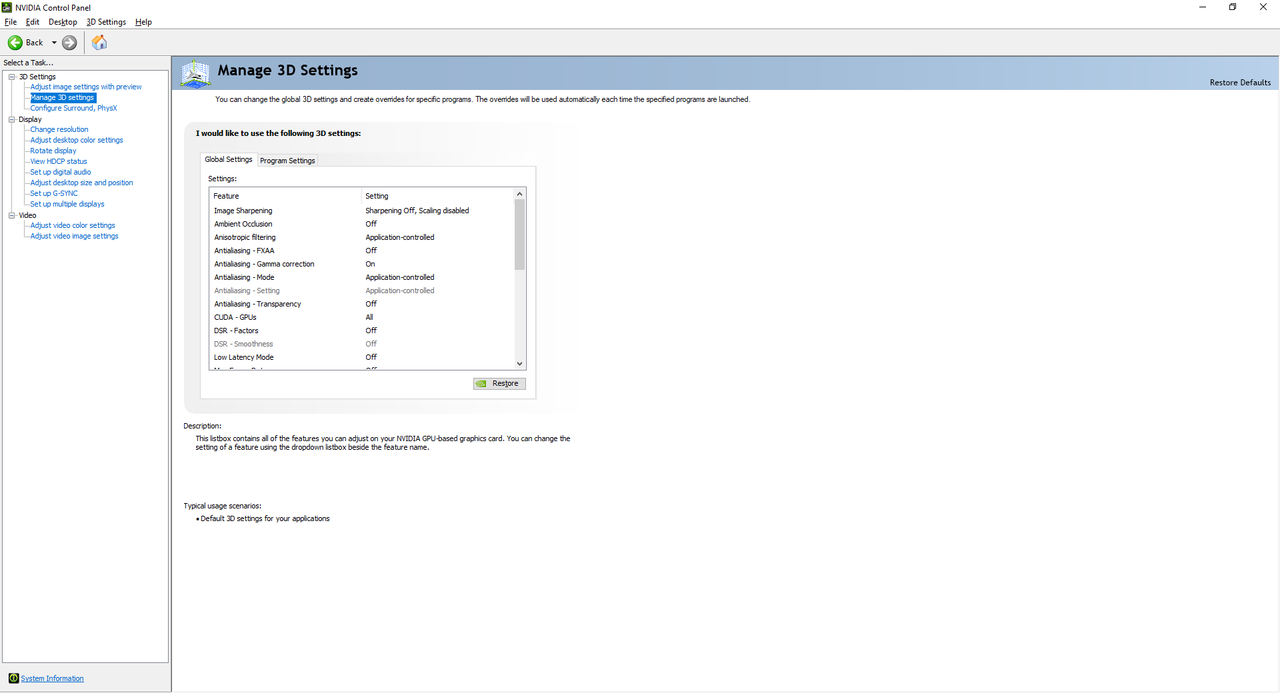Image resolution: width=1280 pixels, height=693 pixels.
Task: Collapse the Display tree node
Action: coord(12,119)
